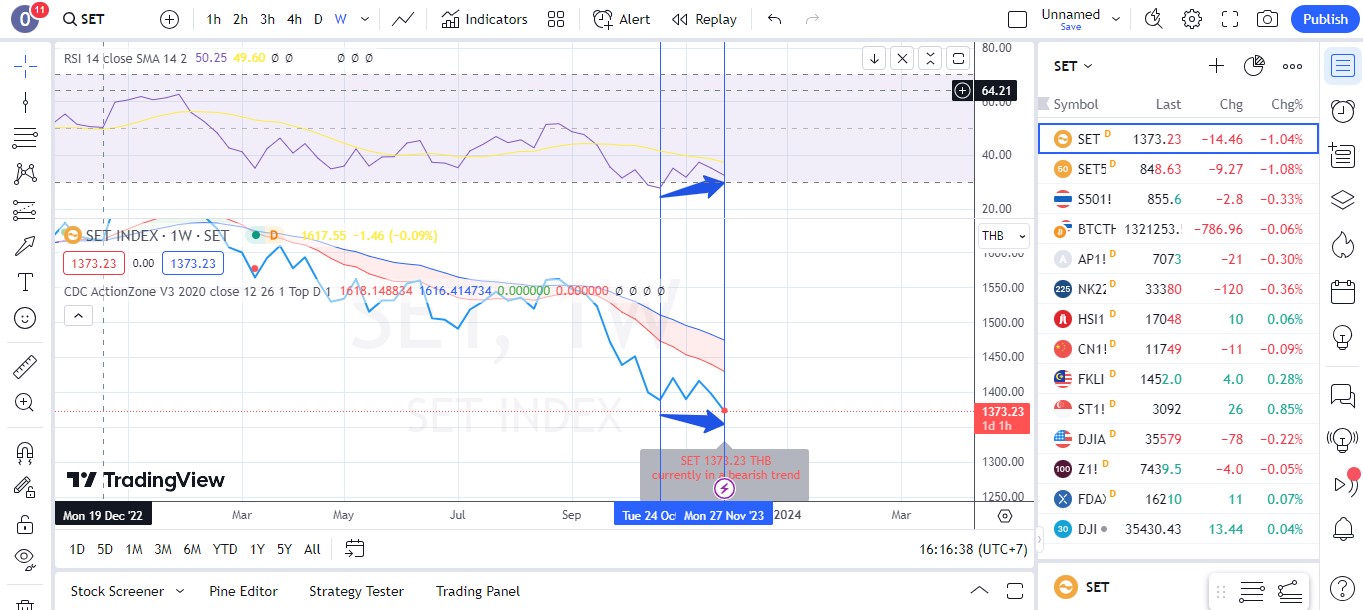Select the YTD date range
This screenshot has height=610, width=1363.
click(225, 549)
